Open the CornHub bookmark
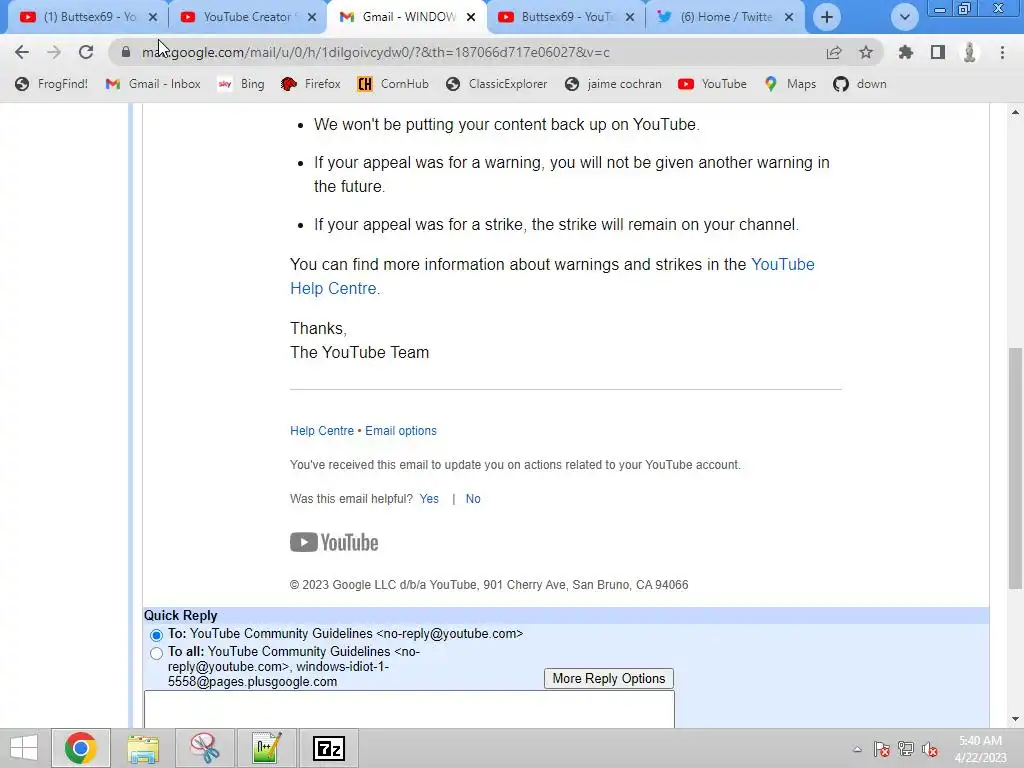 point(393,84)
